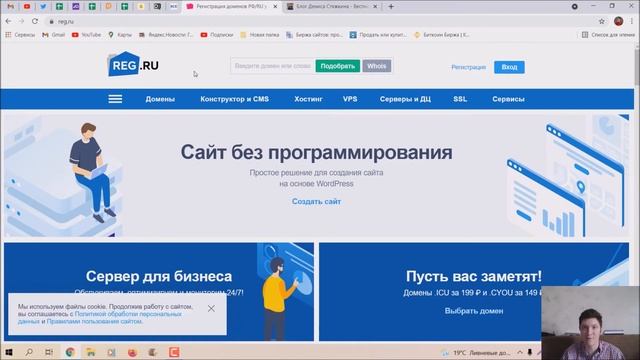
Task: Click the Выбрать домен link
Action: (x=474, y=311)
